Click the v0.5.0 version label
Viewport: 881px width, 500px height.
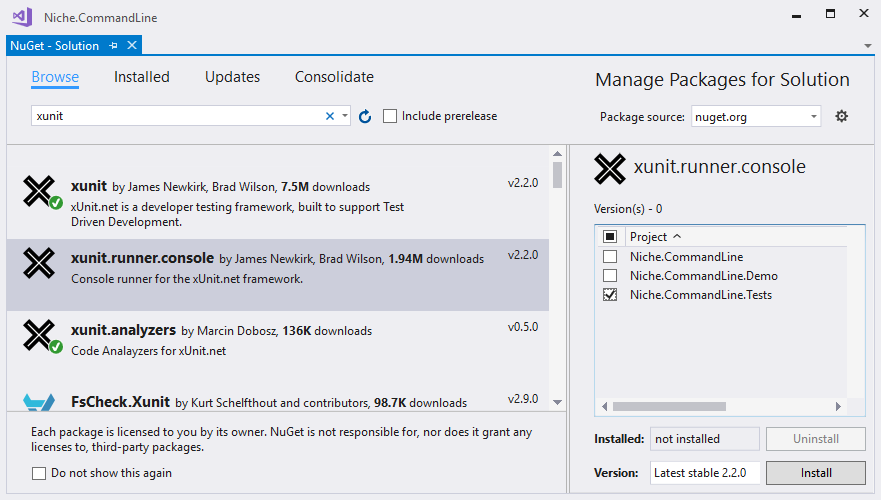[523, 327]
